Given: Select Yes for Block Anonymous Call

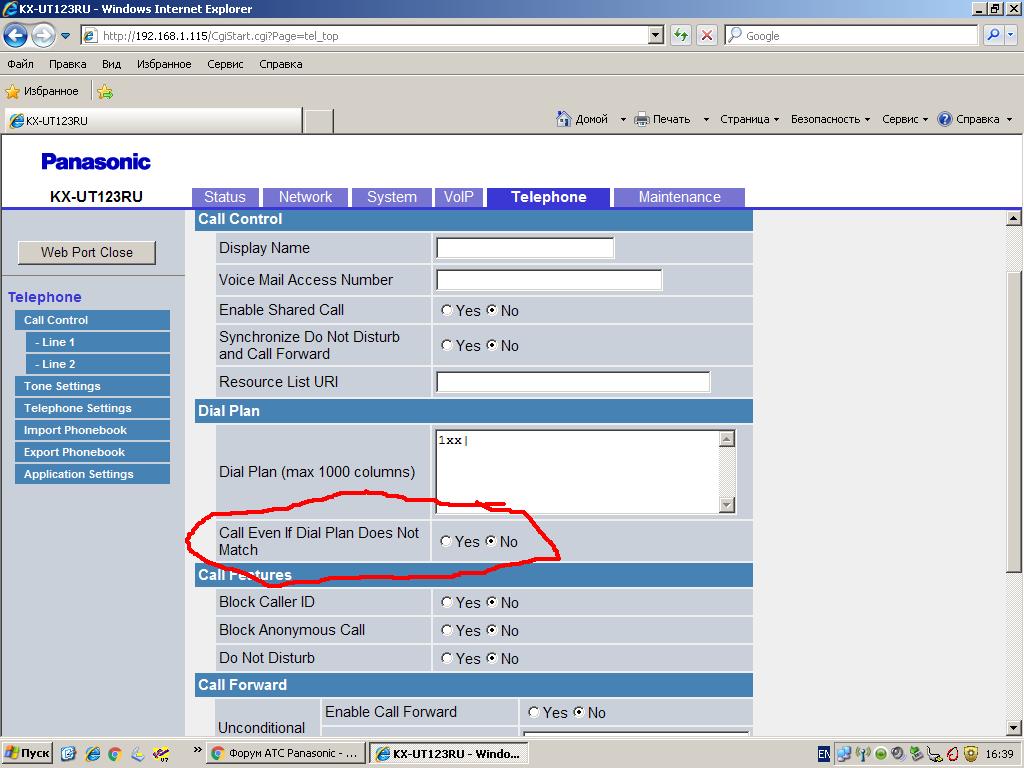Looking at the screenshot, I should [x=447, y=630].
